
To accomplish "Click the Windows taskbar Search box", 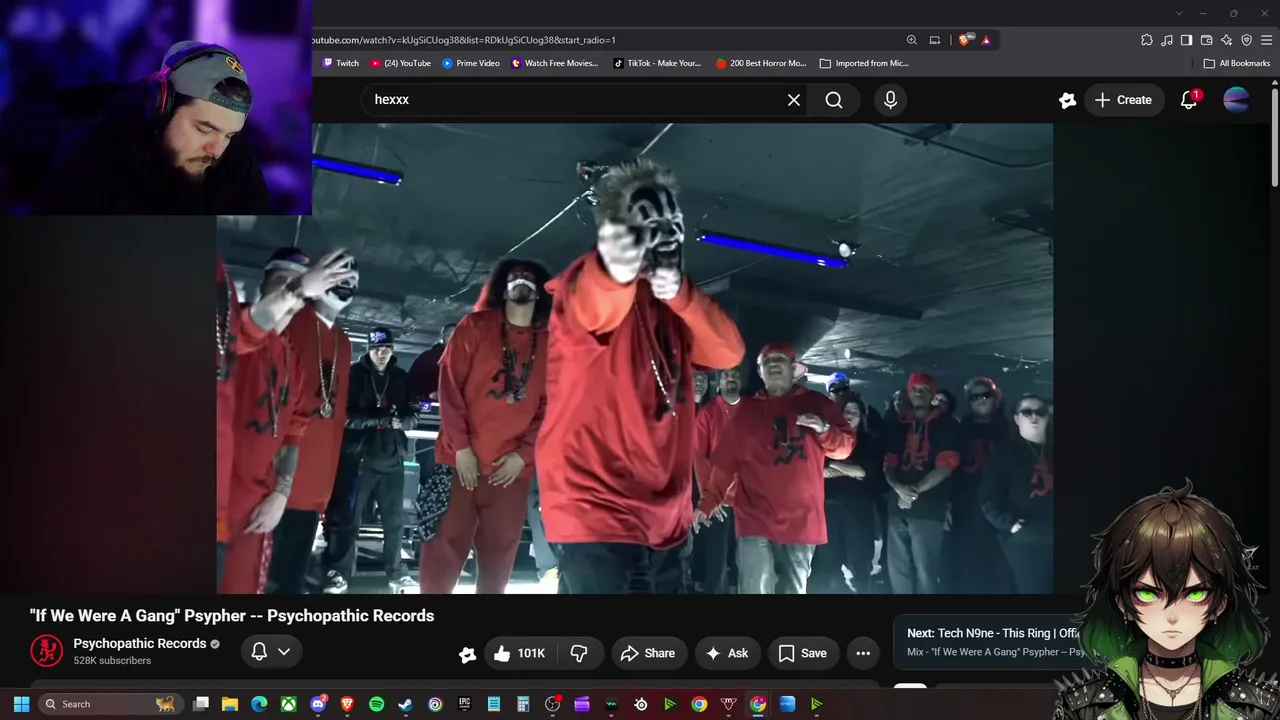I will click(x=110, y=704).
